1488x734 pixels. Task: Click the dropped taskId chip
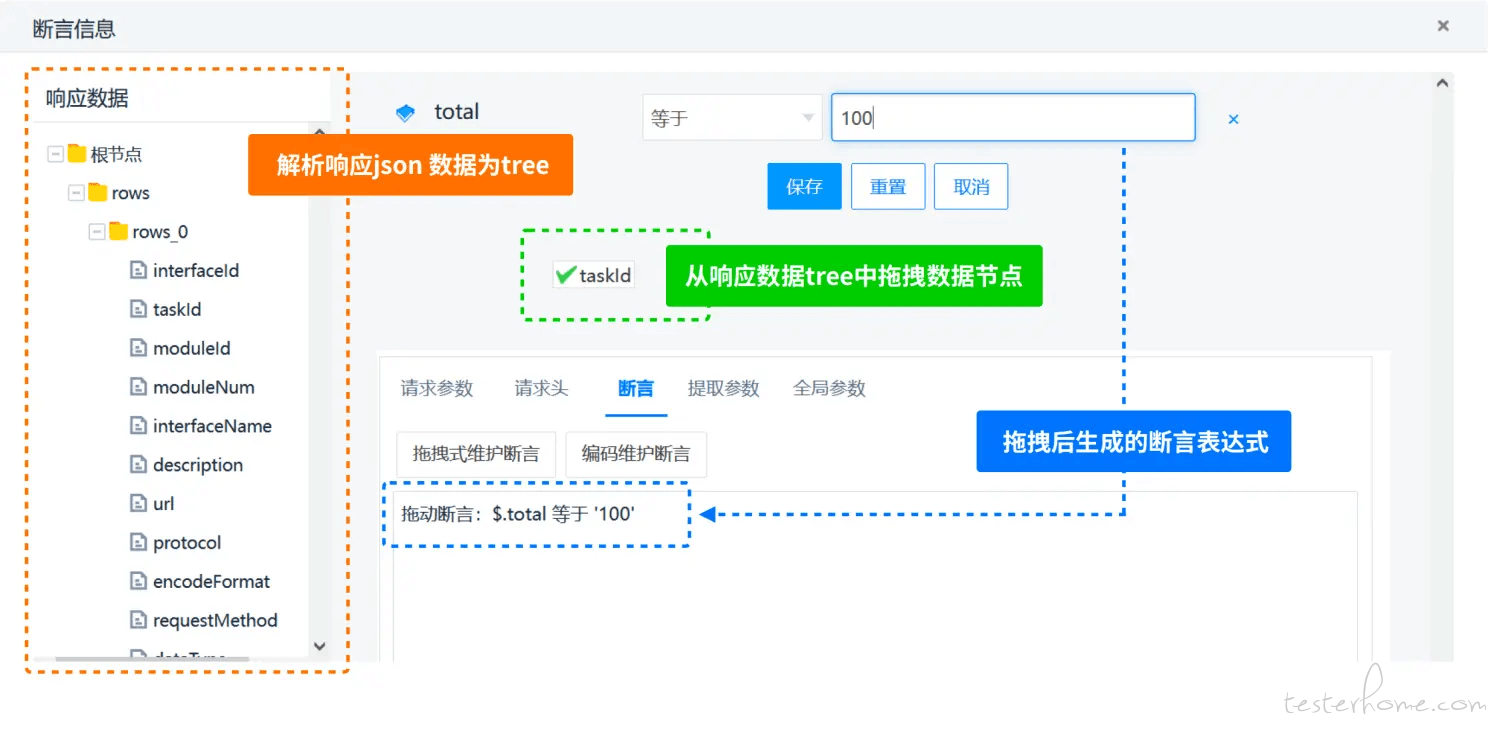(x=594, y=275)
